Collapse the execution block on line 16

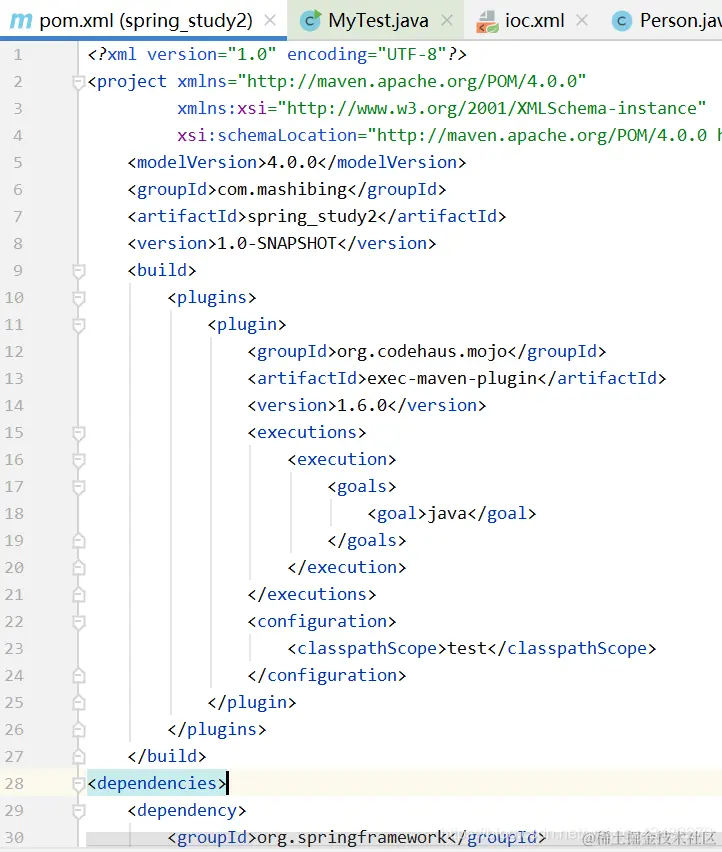click(x=79, y=460)
